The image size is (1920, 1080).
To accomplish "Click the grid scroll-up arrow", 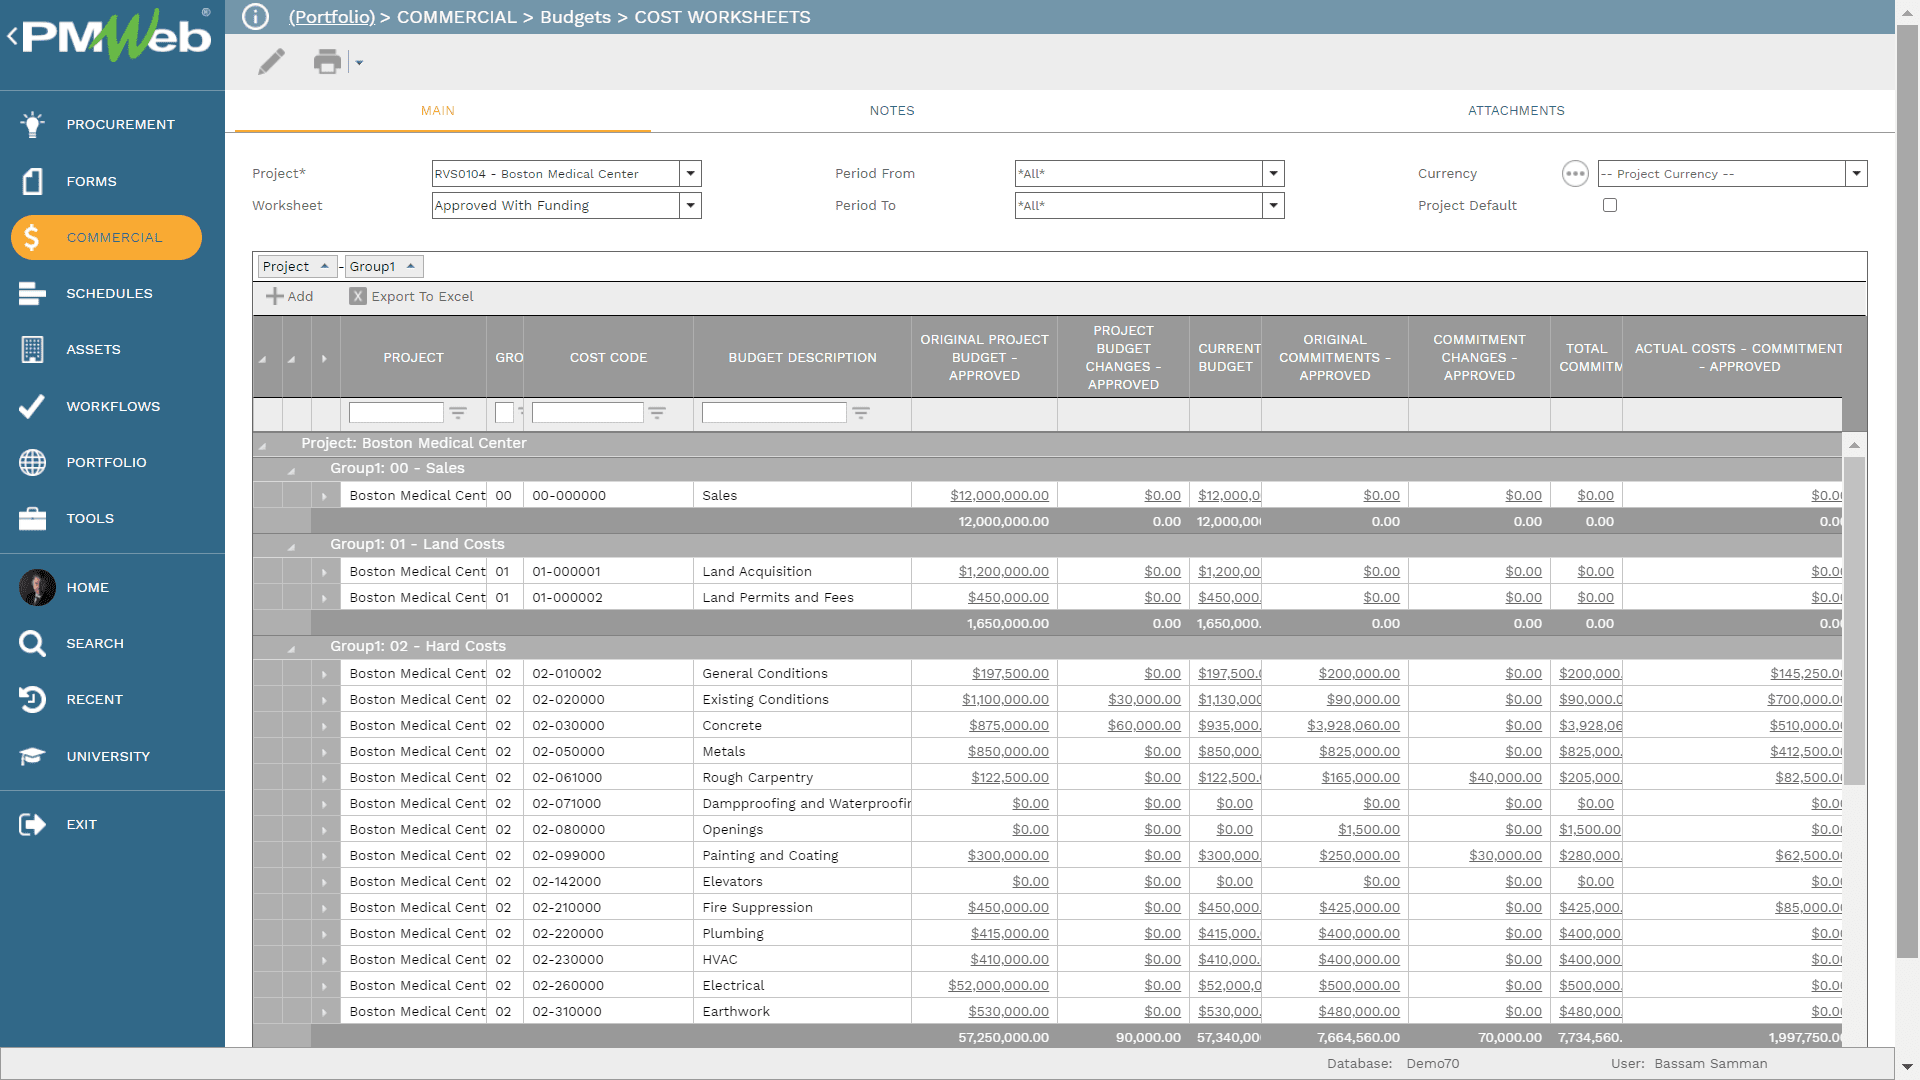I will click(x=1854, y=445).
